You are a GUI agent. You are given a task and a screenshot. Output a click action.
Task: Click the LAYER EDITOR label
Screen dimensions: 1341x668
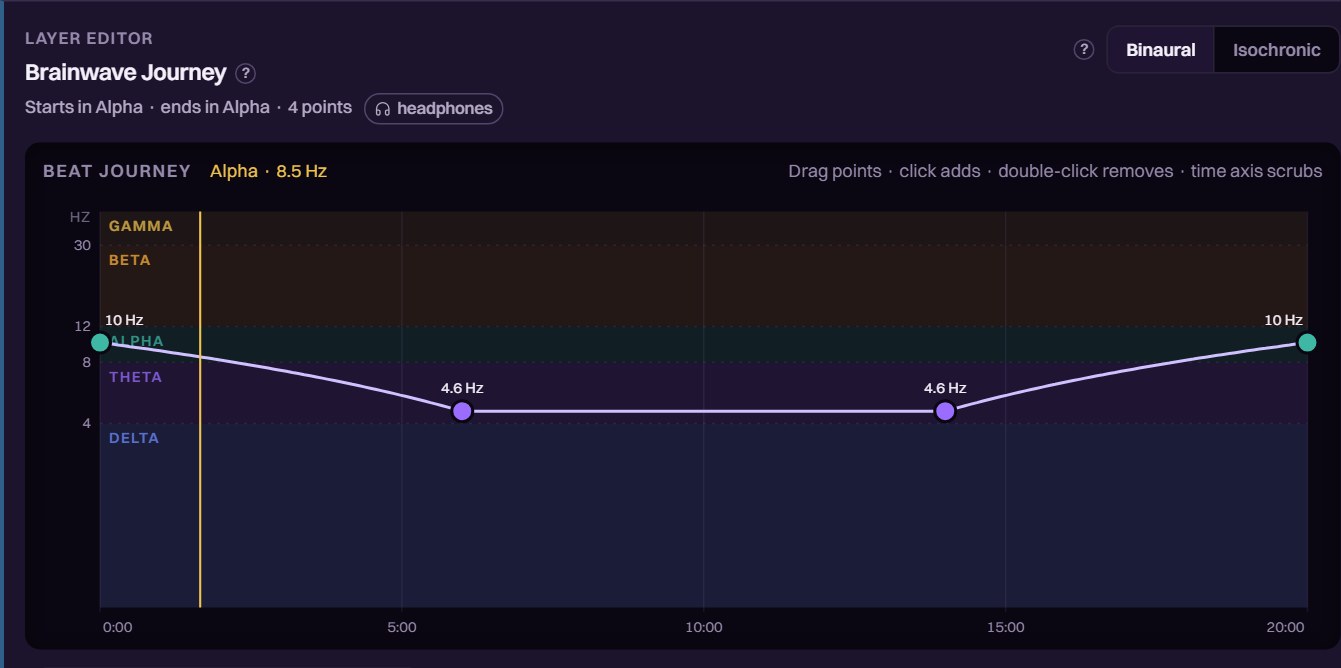click(x=89, y=39)
